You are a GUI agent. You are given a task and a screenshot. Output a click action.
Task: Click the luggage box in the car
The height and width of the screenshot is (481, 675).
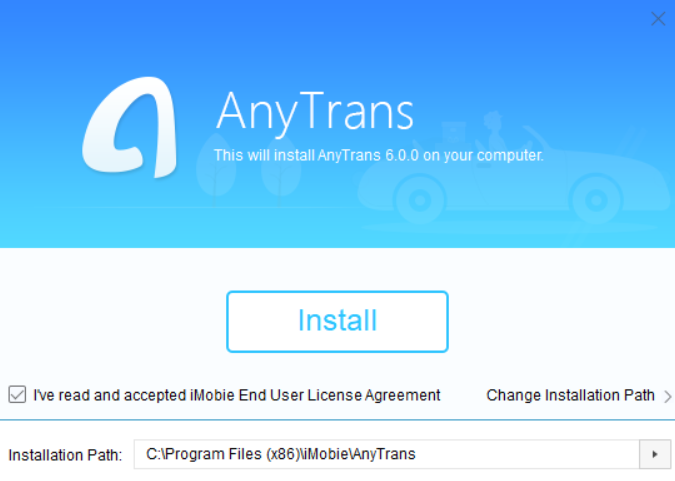coord(452,133)
